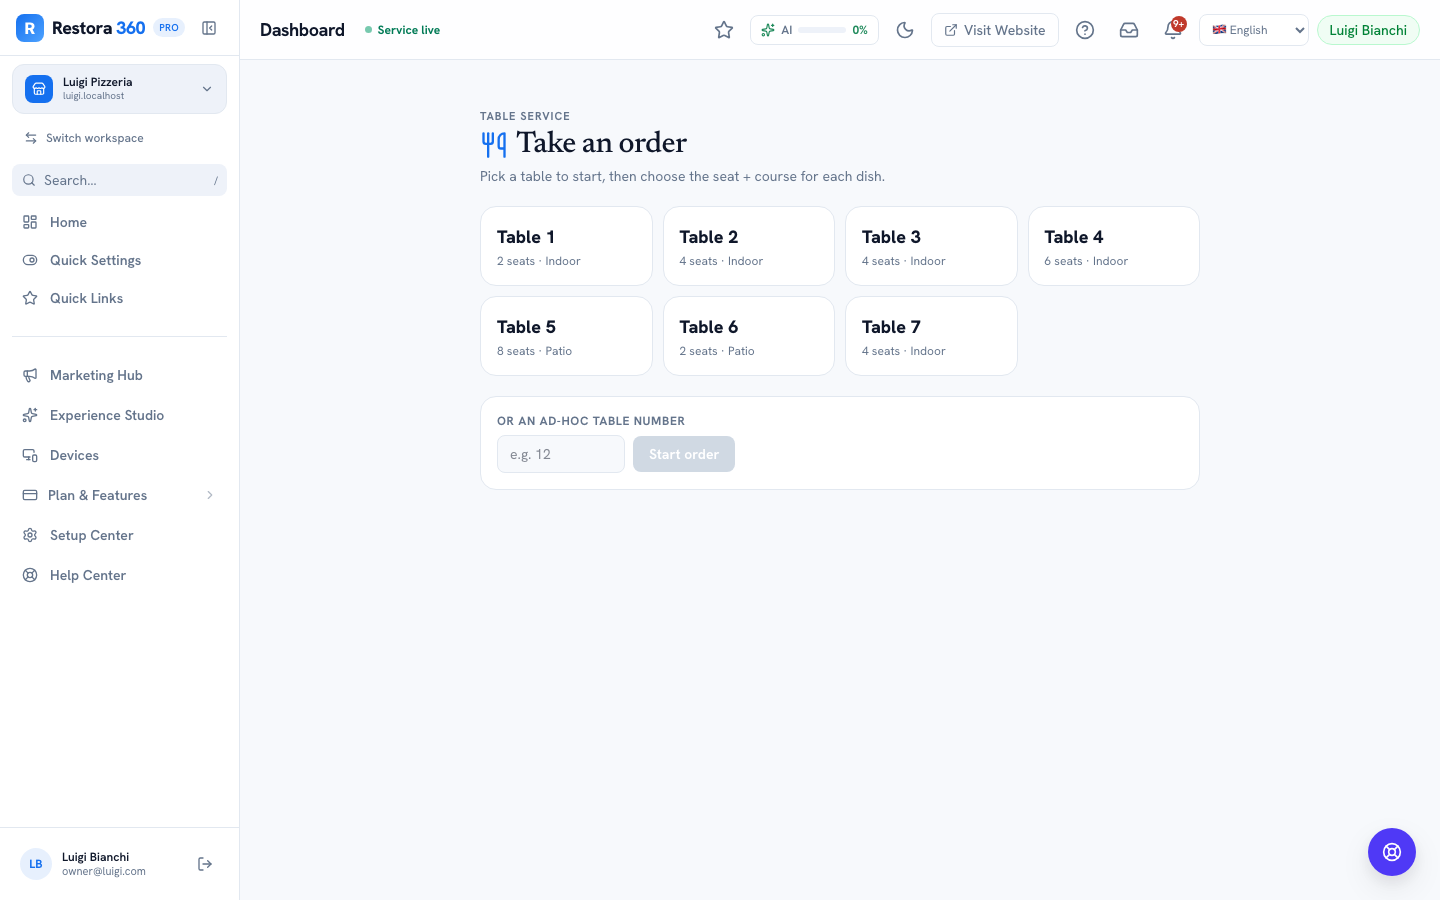Select the Table 5 patio card
The height and width of the screenshot is (900, 1440).
[566, 336]
